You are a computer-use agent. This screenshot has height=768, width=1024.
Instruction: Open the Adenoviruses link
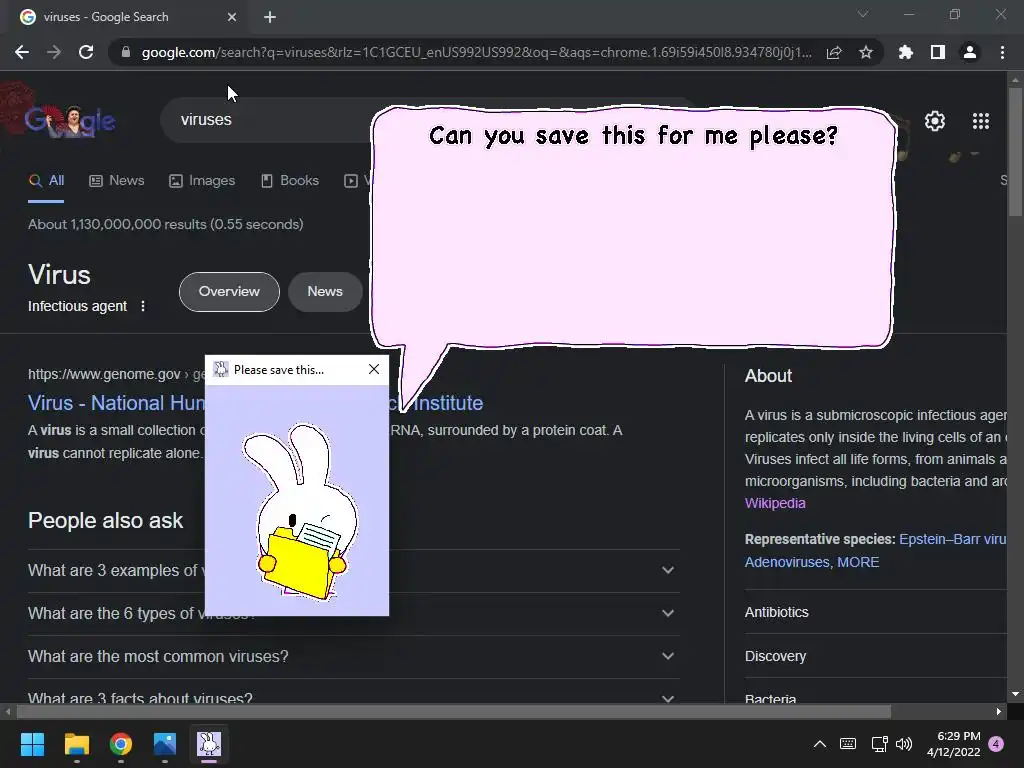[788, 562]
